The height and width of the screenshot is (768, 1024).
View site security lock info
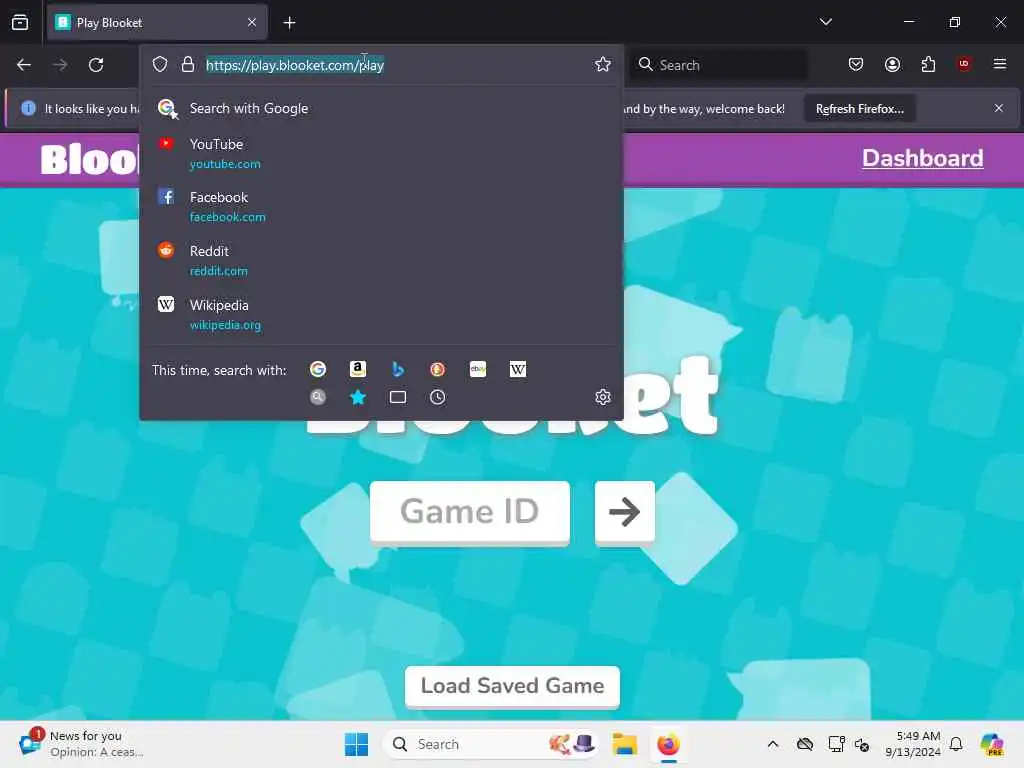pyautogui.click(x=188, y=64)
